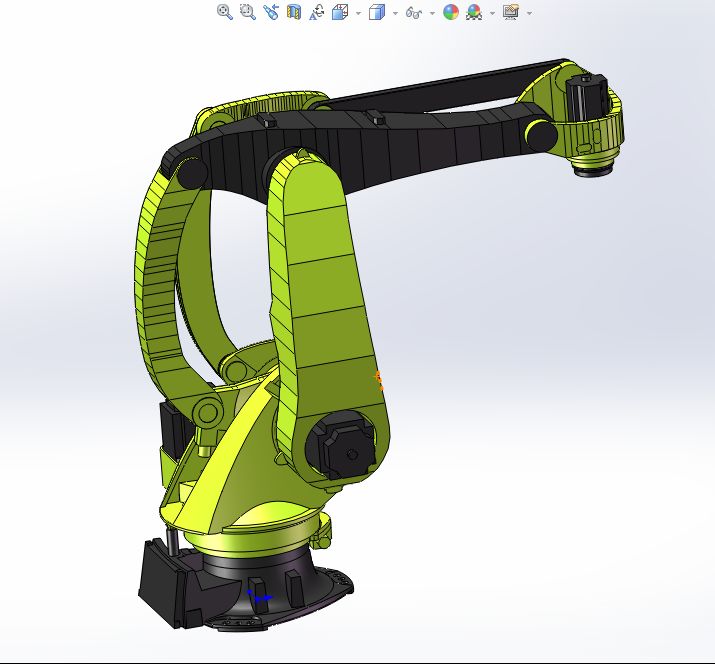Viewport: 715px width, 664px height.
Task: Select the blue origin triad at robot base
Action: click(259, 596)
